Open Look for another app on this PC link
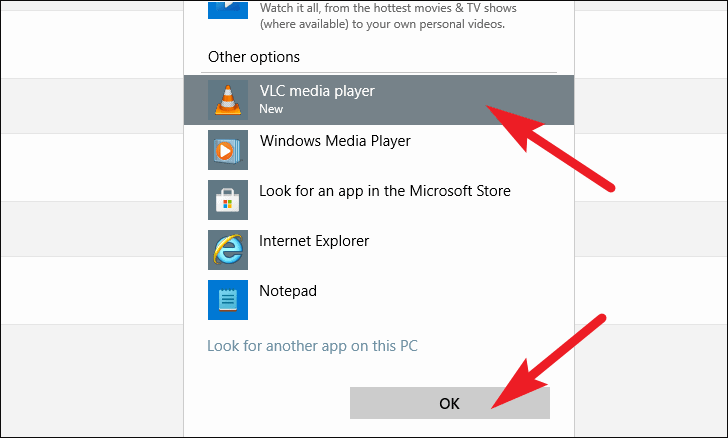 (x=312, y=346)
